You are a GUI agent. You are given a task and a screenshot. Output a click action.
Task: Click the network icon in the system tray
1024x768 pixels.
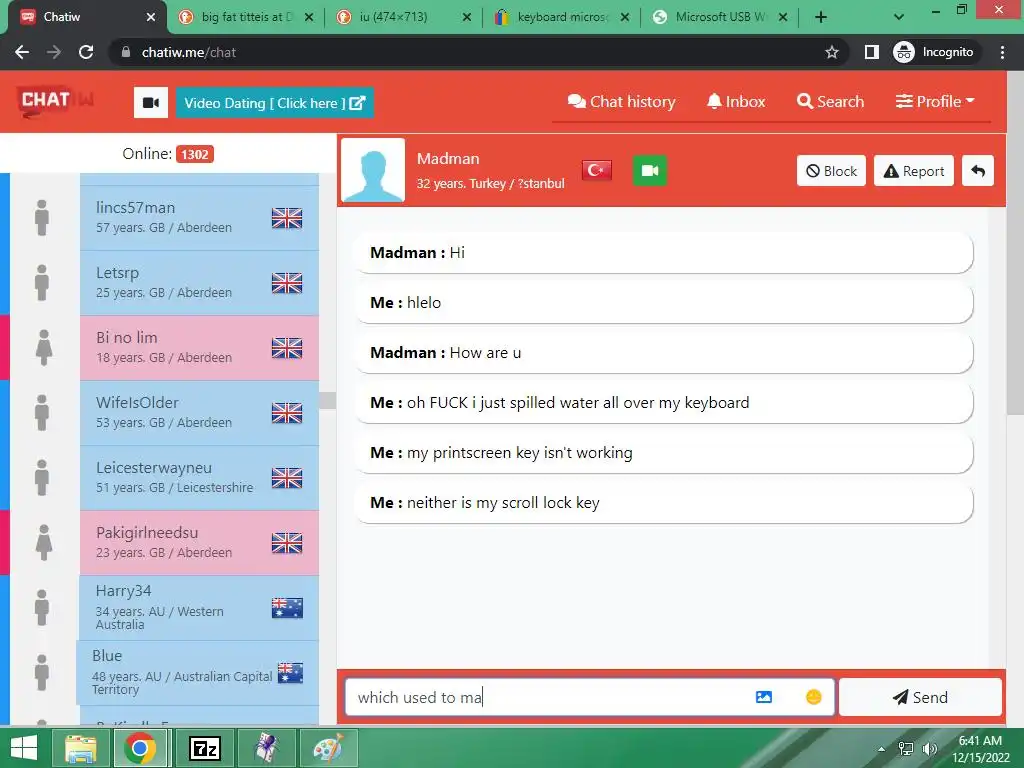click(906, 748)
